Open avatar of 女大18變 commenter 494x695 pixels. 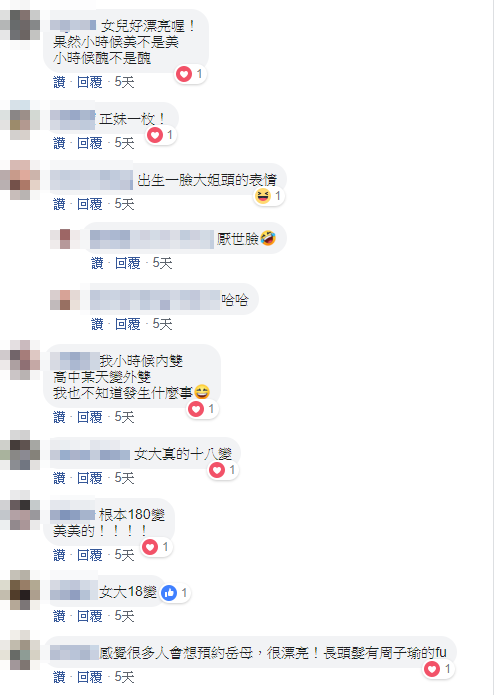[20, 590]
